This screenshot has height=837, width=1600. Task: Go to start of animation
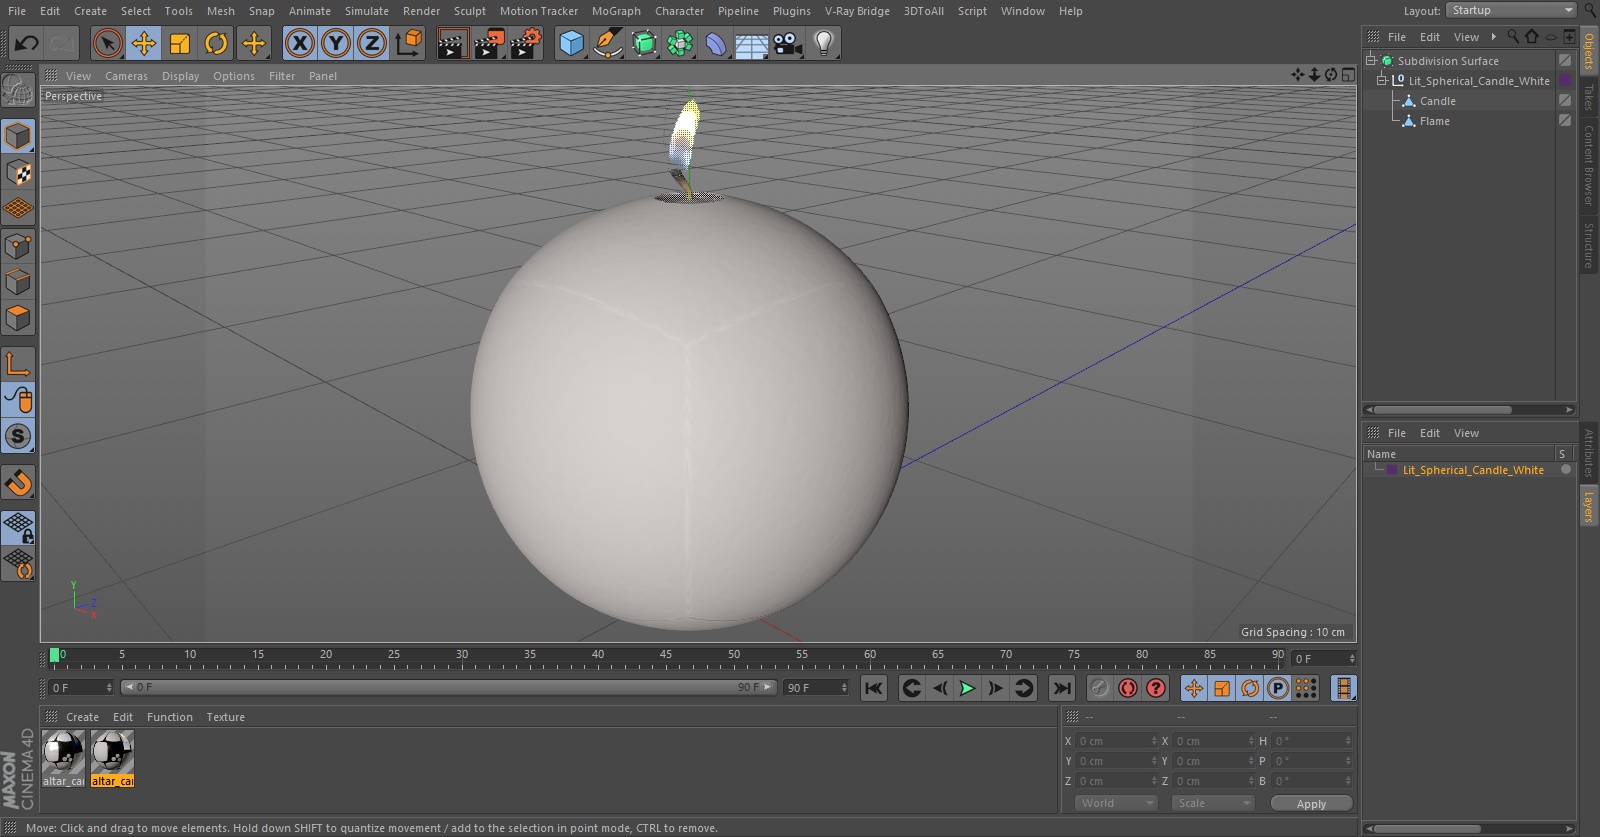click(873, 688)
